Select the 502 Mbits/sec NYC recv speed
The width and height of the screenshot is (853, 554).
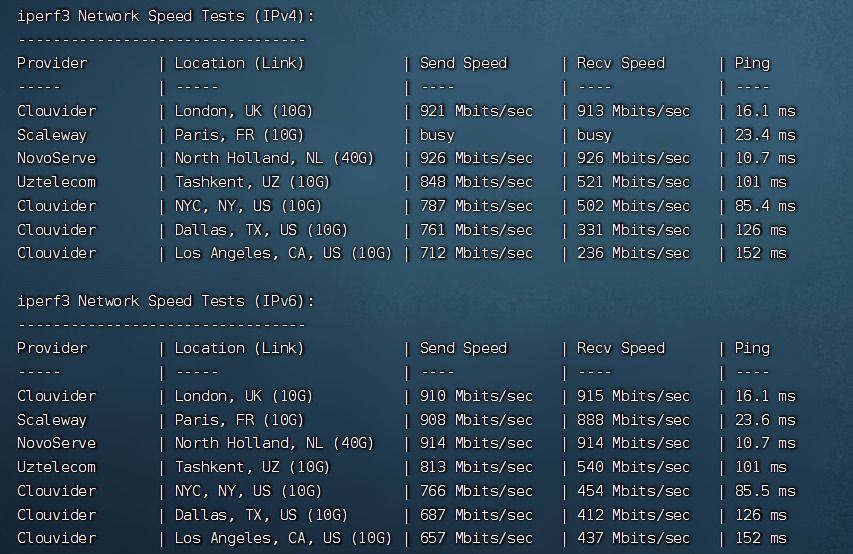pyautogui.click(x=633, y=206)
